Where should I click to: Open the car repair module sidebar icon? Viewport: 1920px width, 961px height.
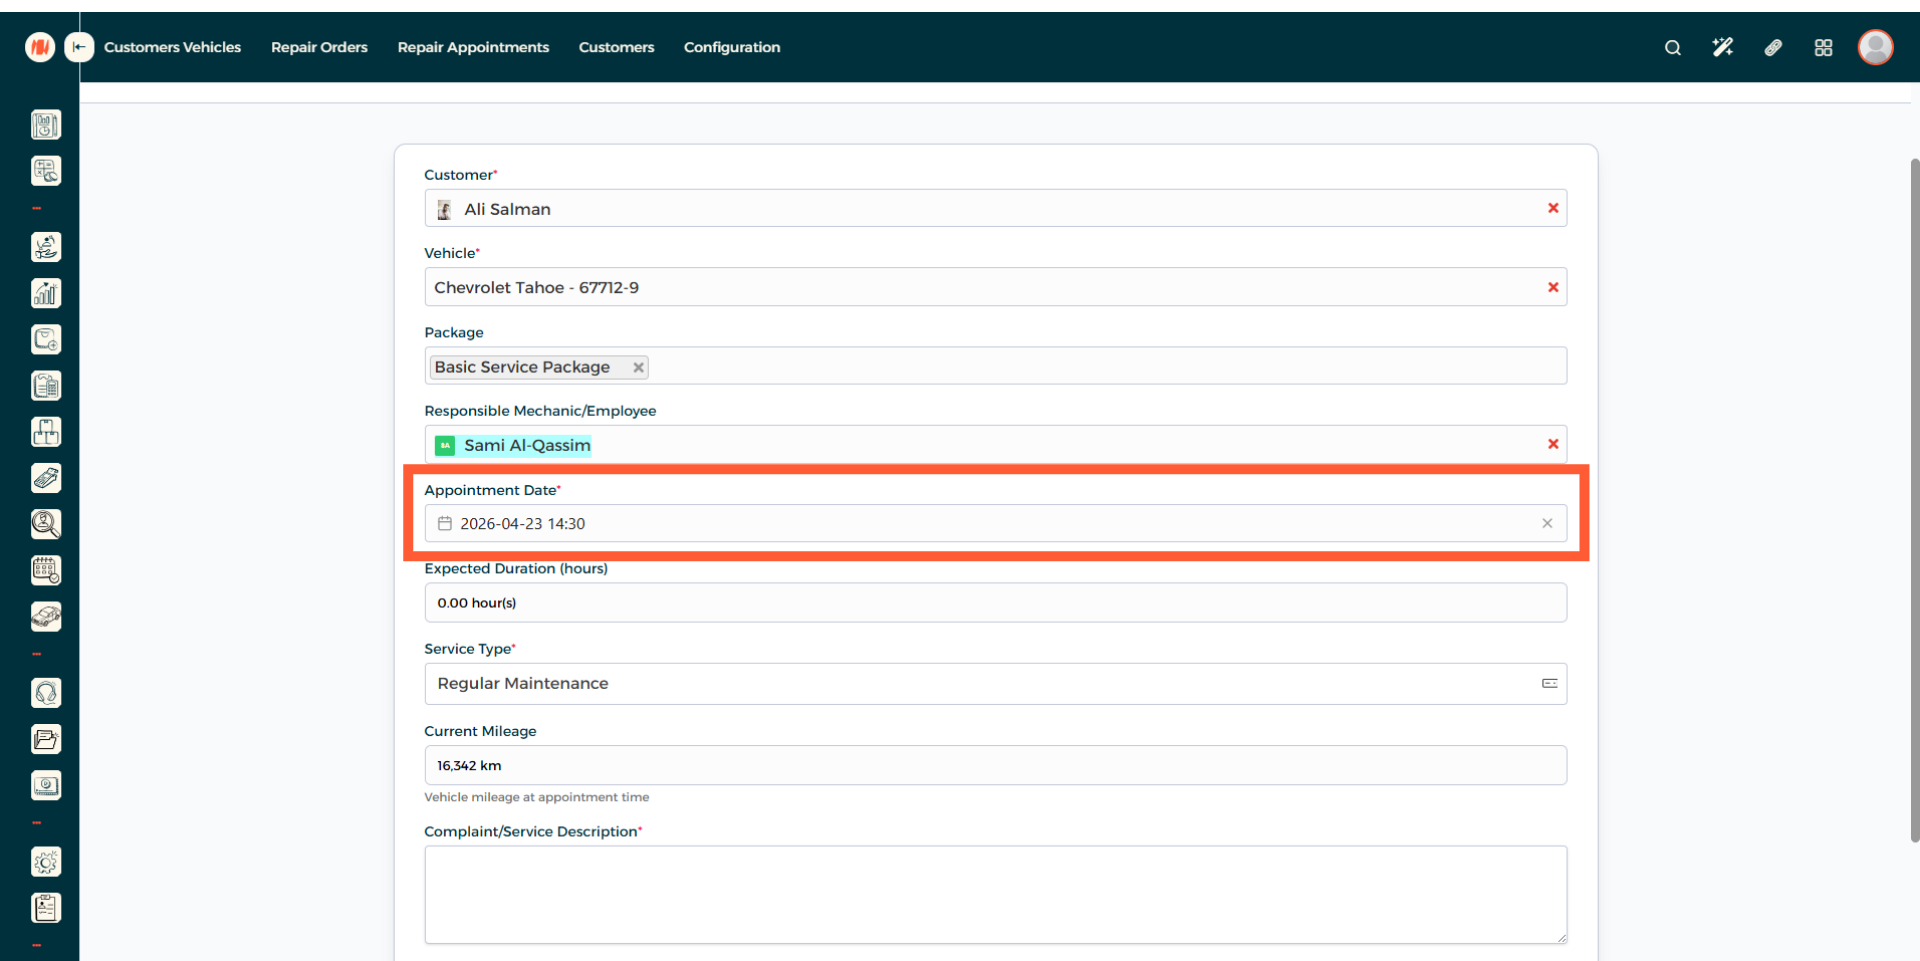pos(46,617)
